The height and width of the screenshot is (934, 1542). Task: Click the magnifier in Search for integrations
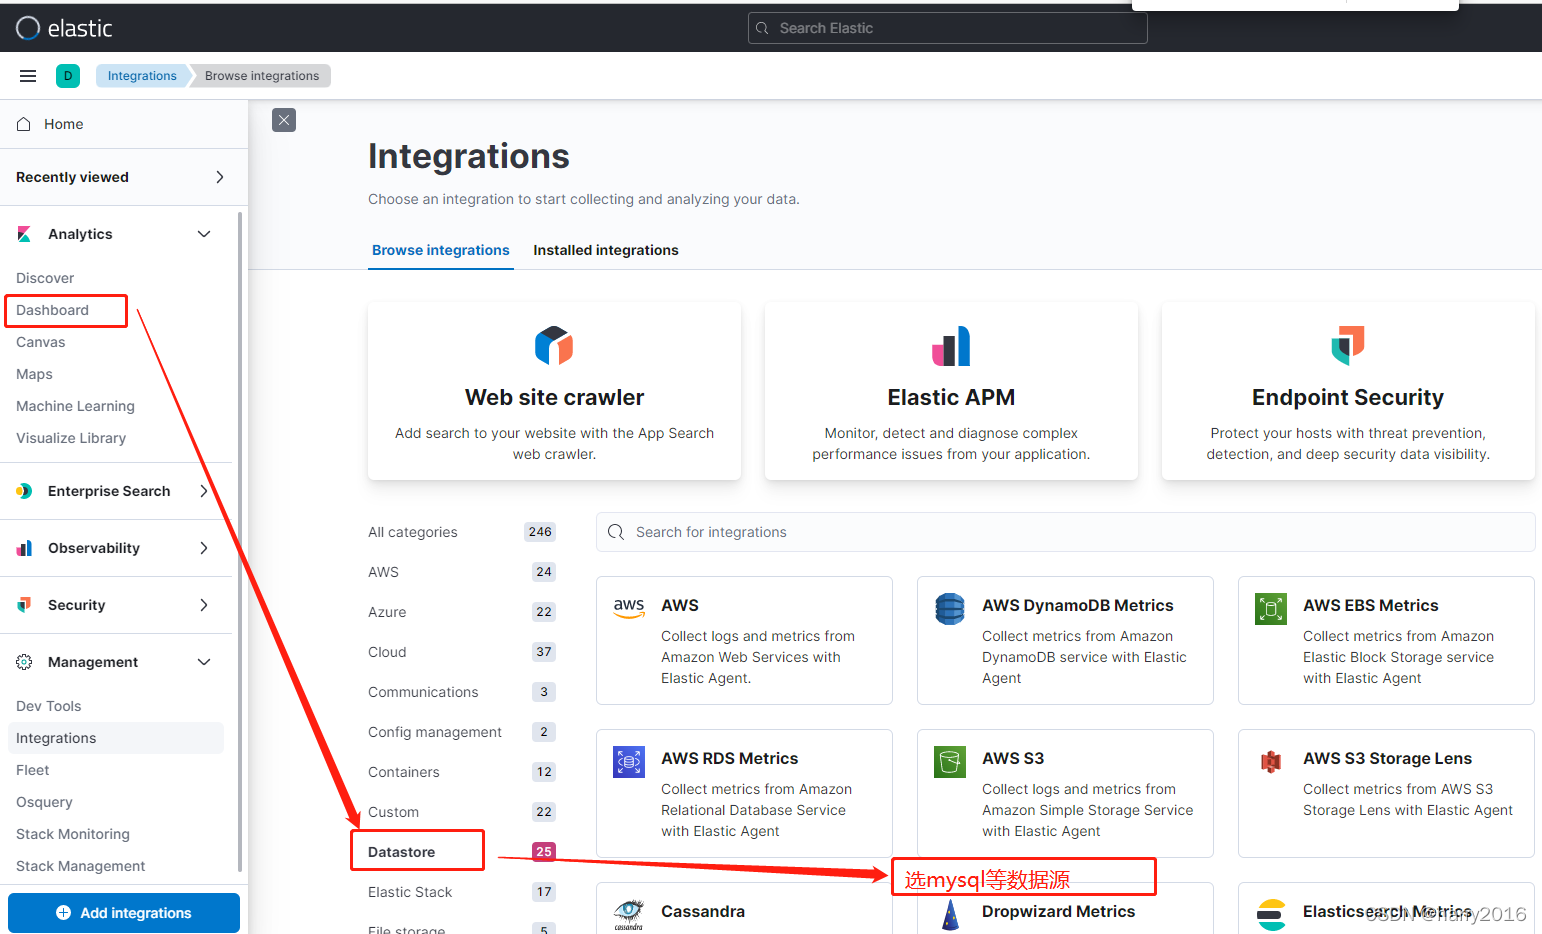tap(616, 532)
